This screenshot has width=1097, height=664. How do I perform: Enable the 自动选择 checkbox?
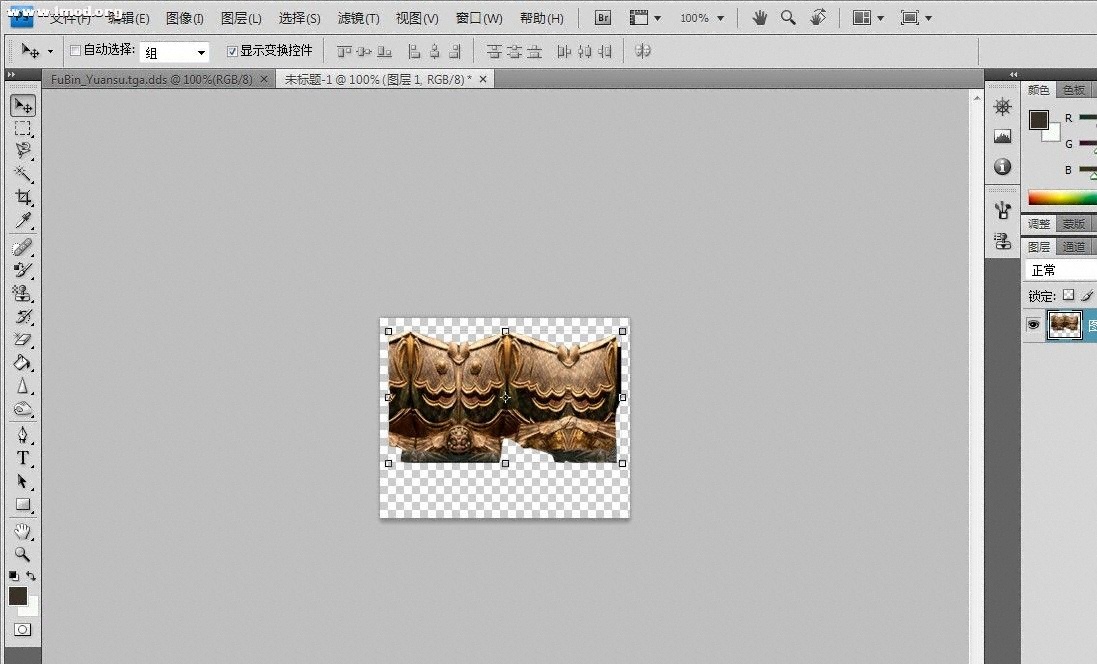[x=75, y=50]
